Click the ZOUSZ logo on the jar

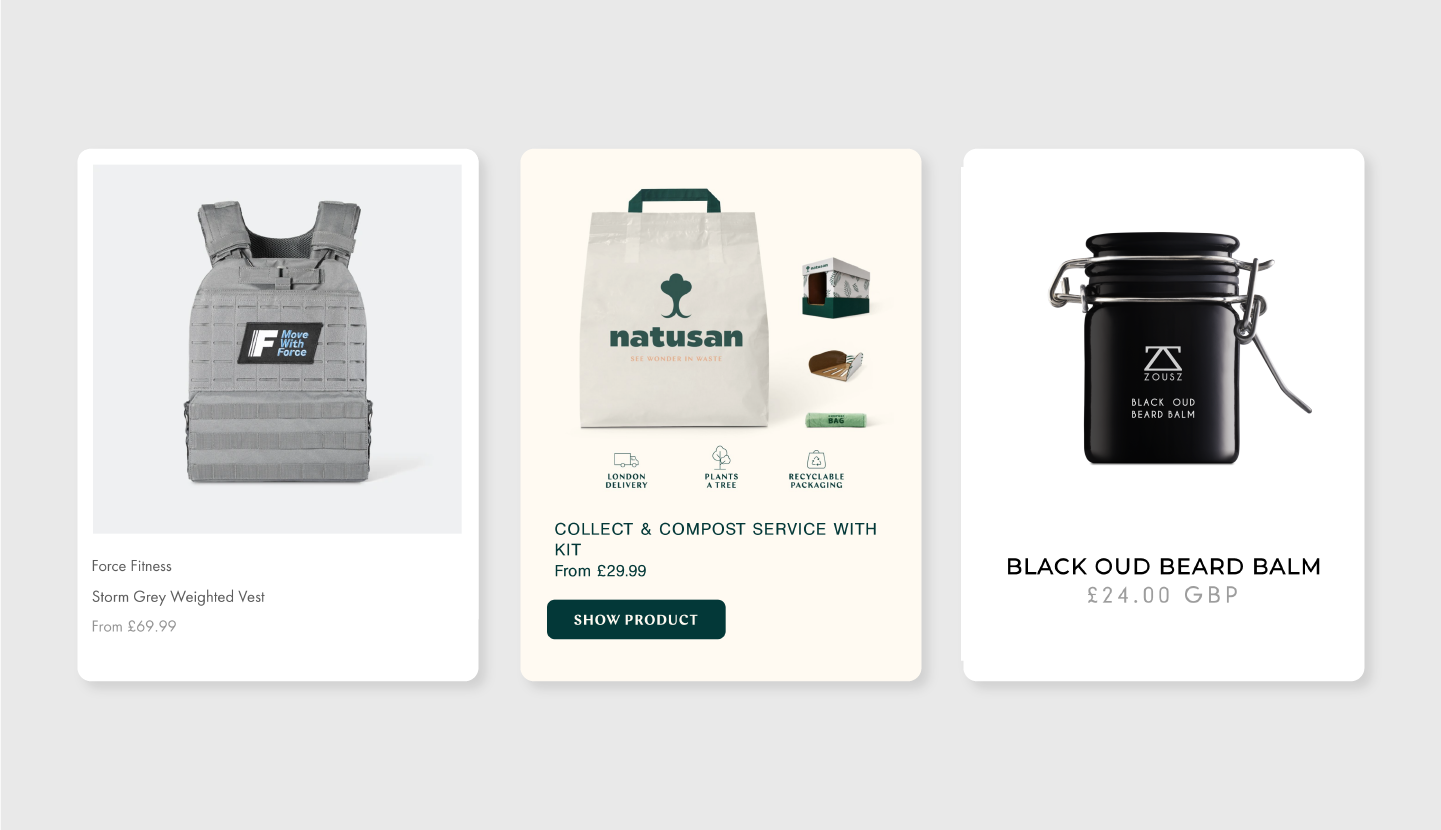1163,363
